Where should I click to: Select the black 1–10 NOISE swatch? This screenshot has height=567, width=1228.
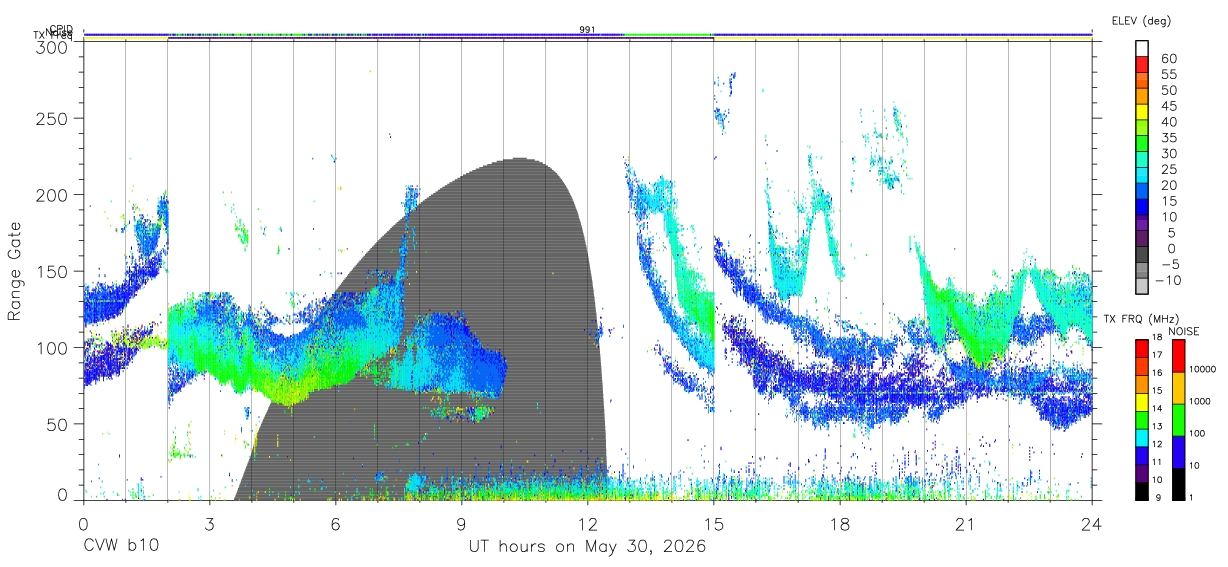(x=1178, y=484)
